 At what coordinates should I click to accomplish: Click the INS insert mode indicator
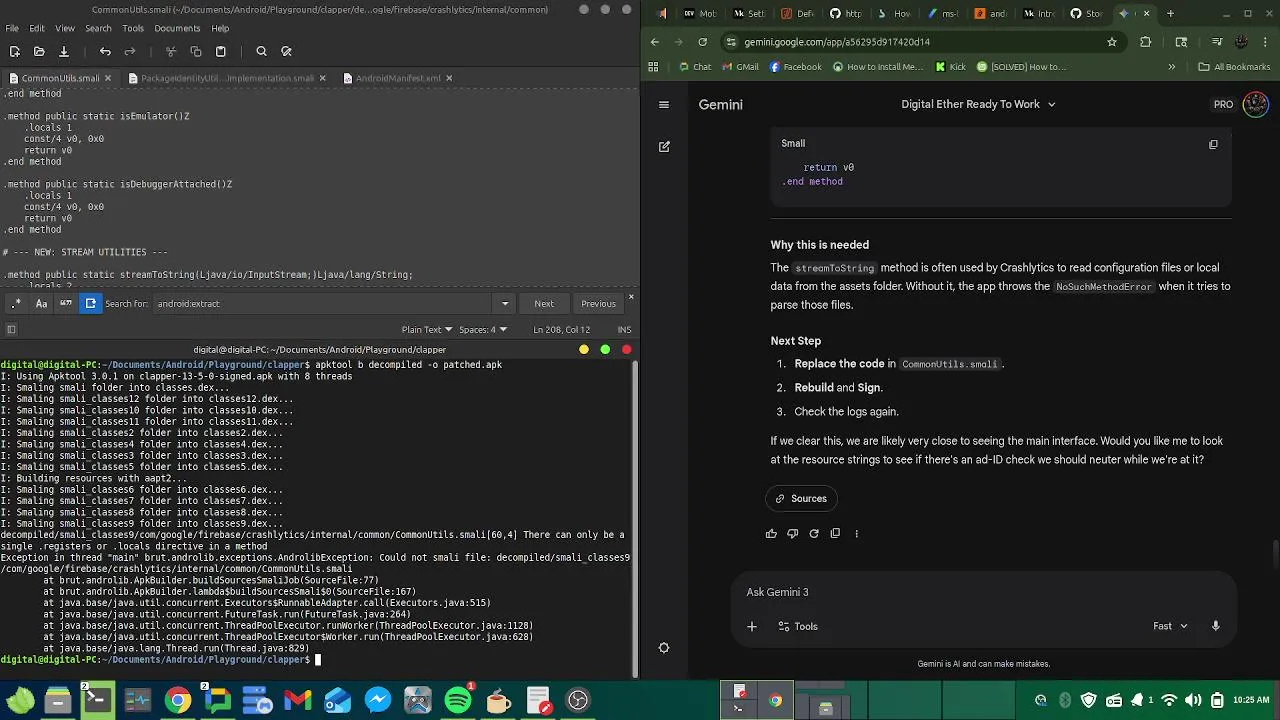(624, 330)
